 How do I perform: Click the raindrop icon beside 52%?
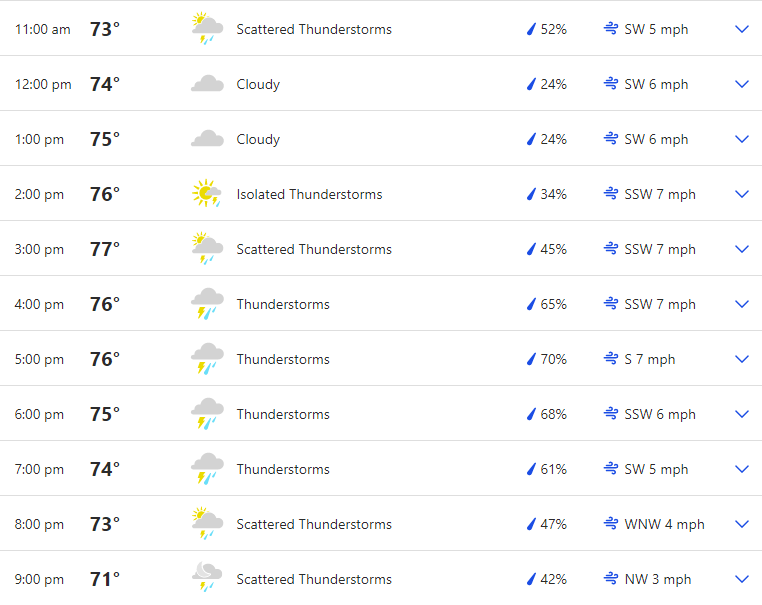click(x=532, y=29)
